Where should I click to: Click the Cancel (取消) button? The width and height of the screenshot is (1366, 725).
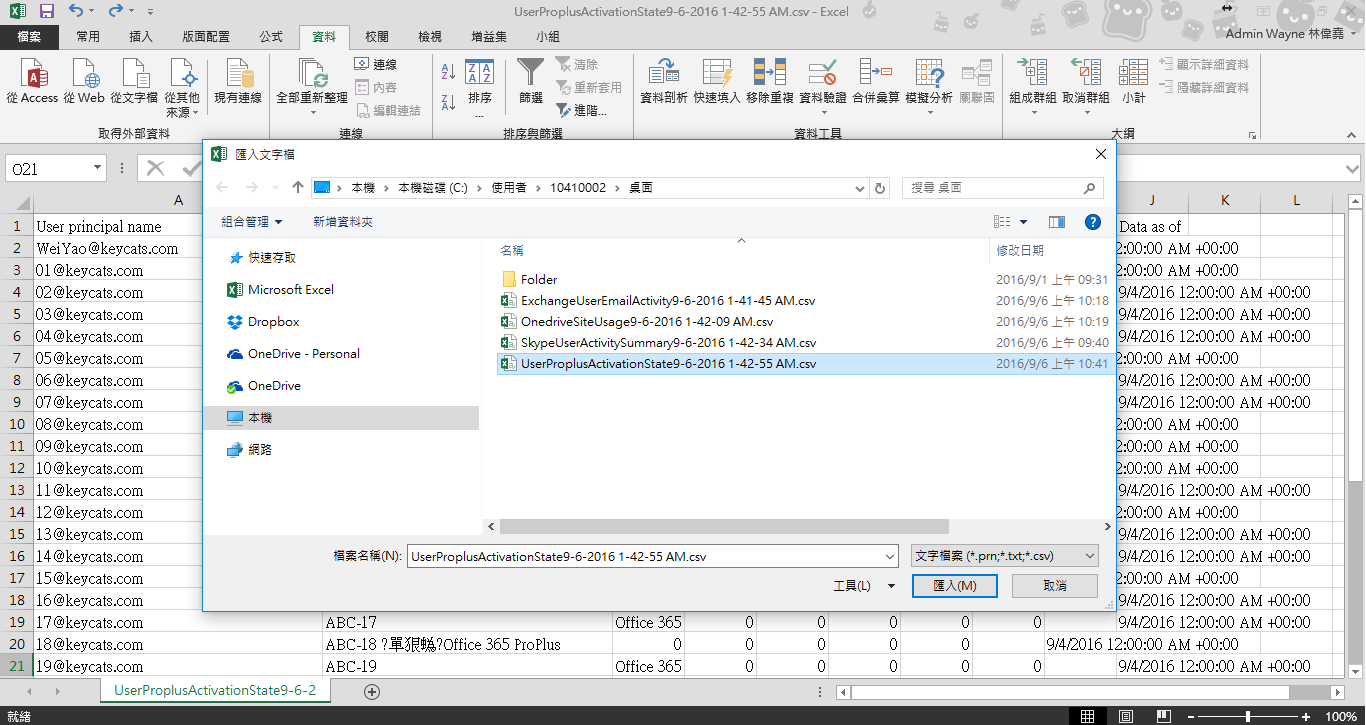pyautogui.click(x=1055, y=586)
